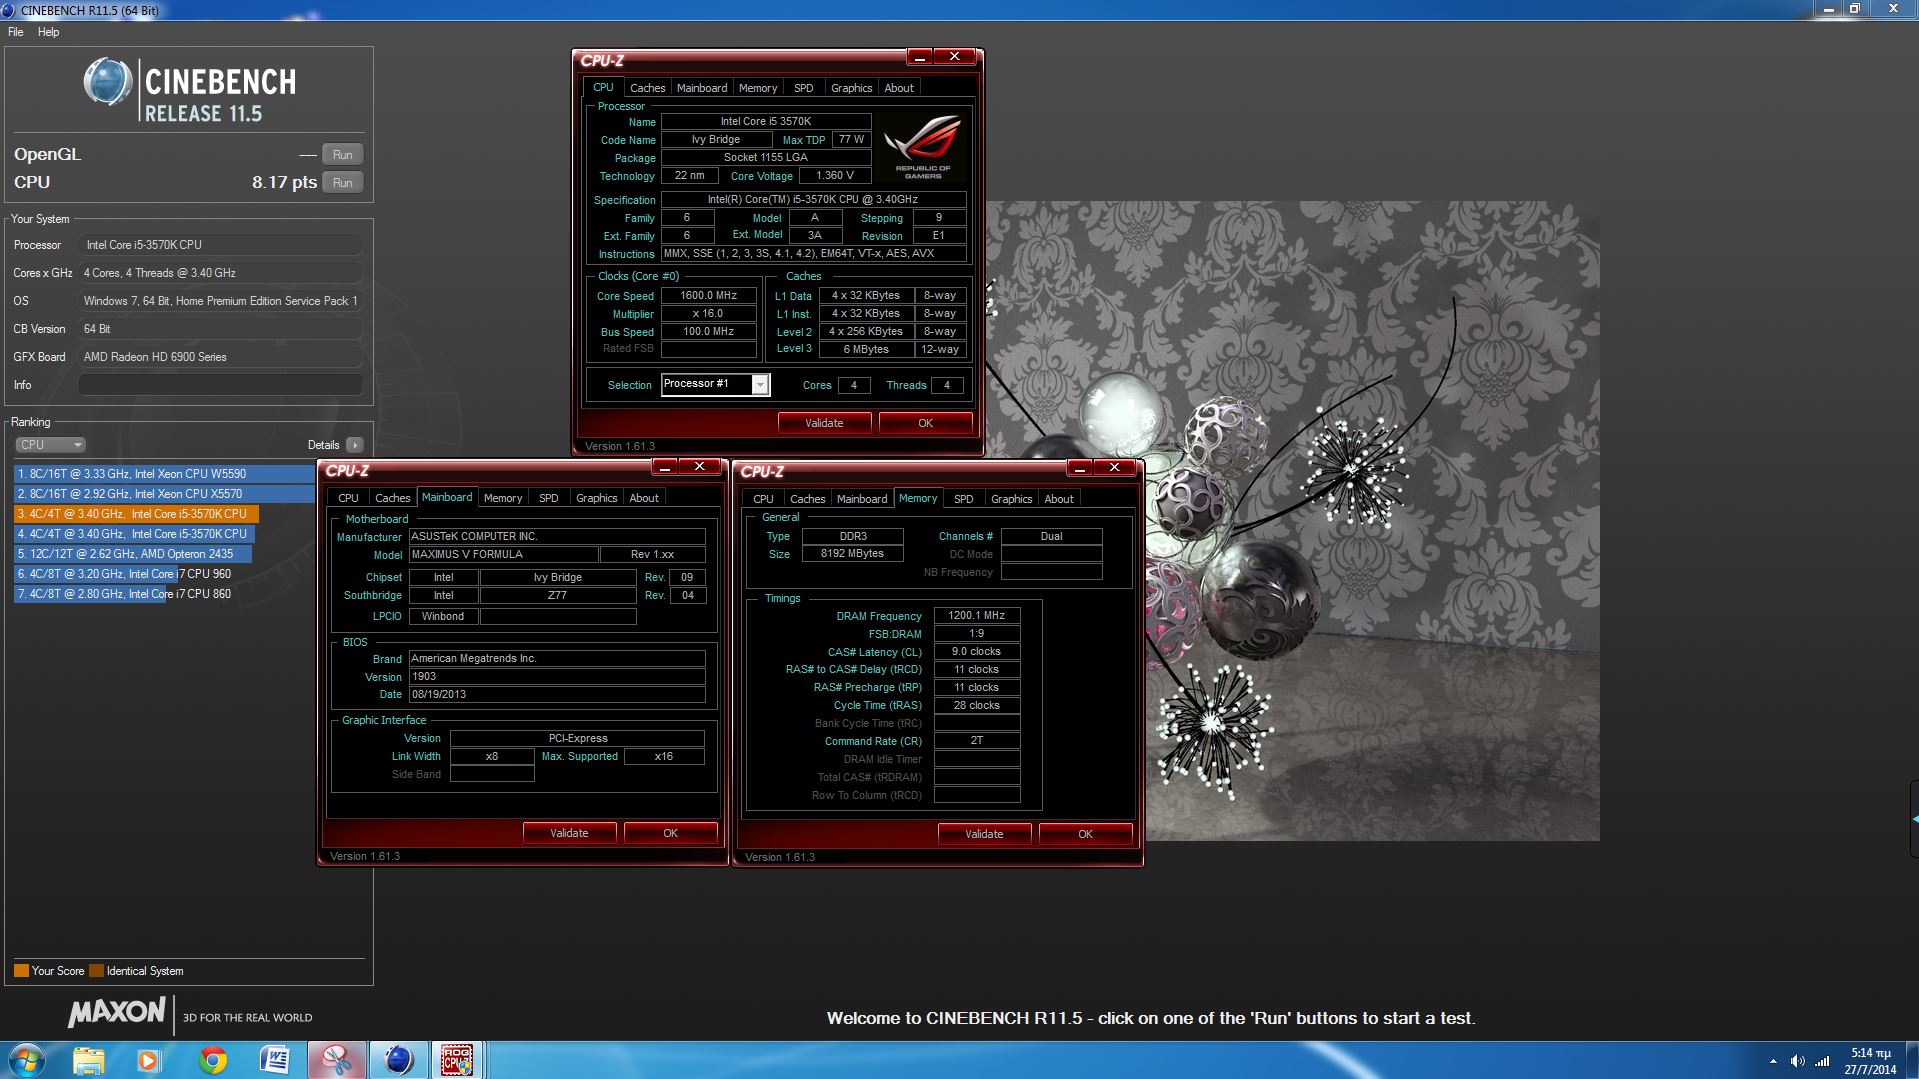The height and width of the screenshot is (1079, 1919).
Task: Click OK in top CPU-Z window
Action: [925, 423]
